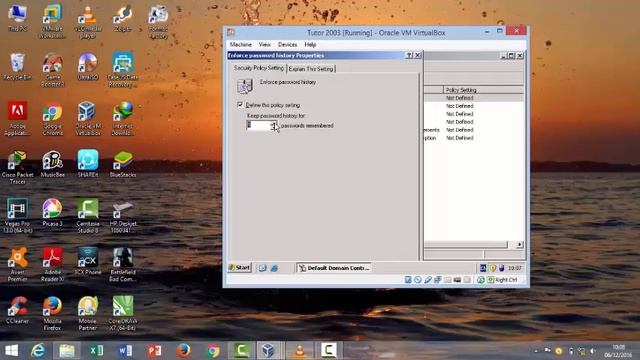Viewport: 640px width, 360px height.
Task: Switch to Security Policy Setting tab
Action: coord(258,68)
